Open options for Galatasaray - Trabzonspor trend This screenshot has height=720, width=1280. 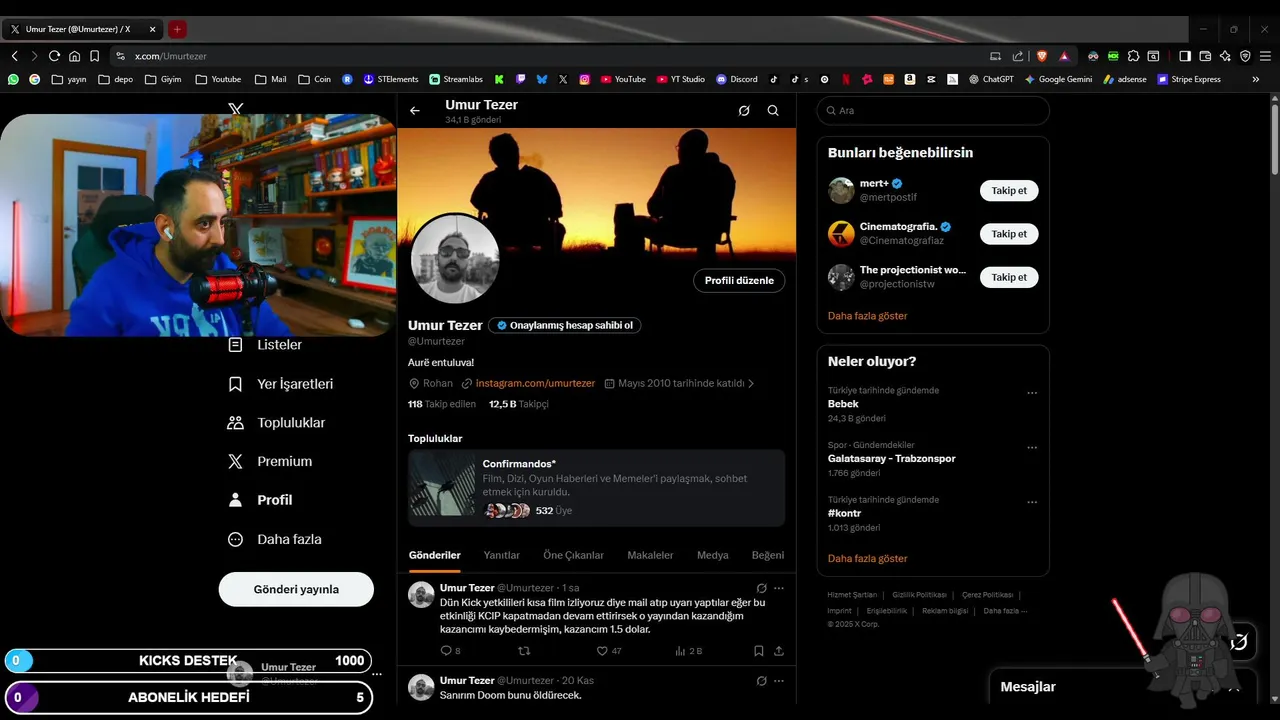click(1032, 447)
